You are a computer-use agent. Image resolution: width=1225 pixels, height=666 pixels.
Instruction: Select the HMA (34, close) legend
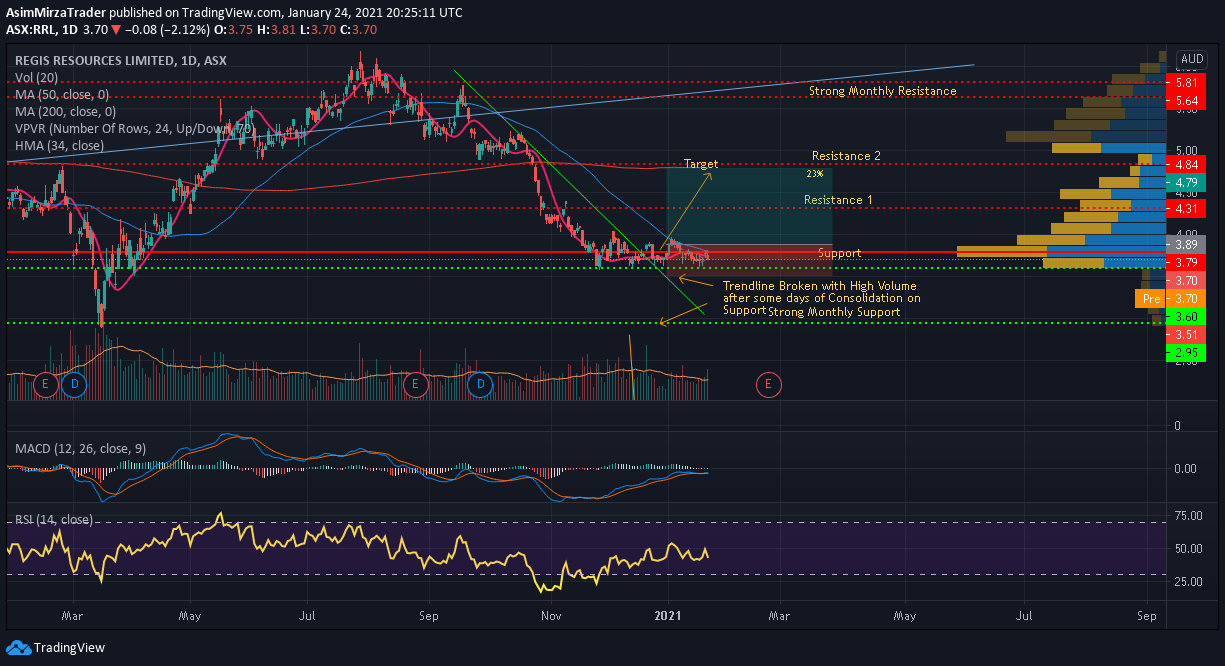(x=60, y=145)
